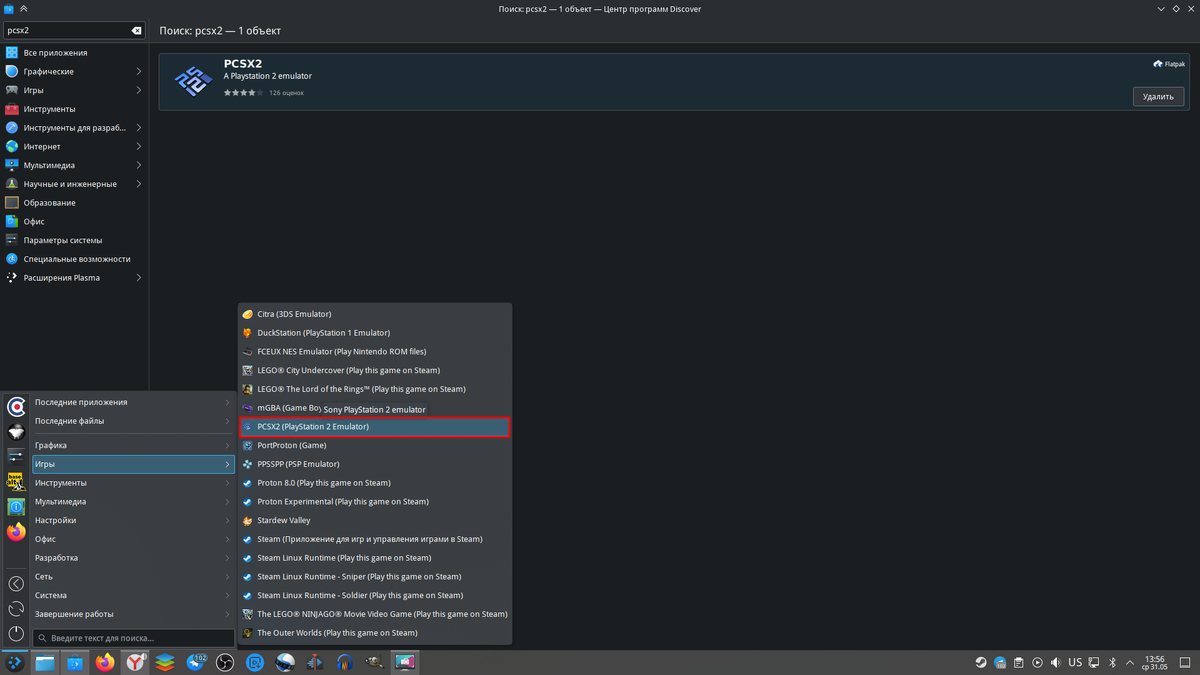Open Audacity headphones icon in the taskbar
This screenshot has height=675, width=1200.
pos(345,662)
